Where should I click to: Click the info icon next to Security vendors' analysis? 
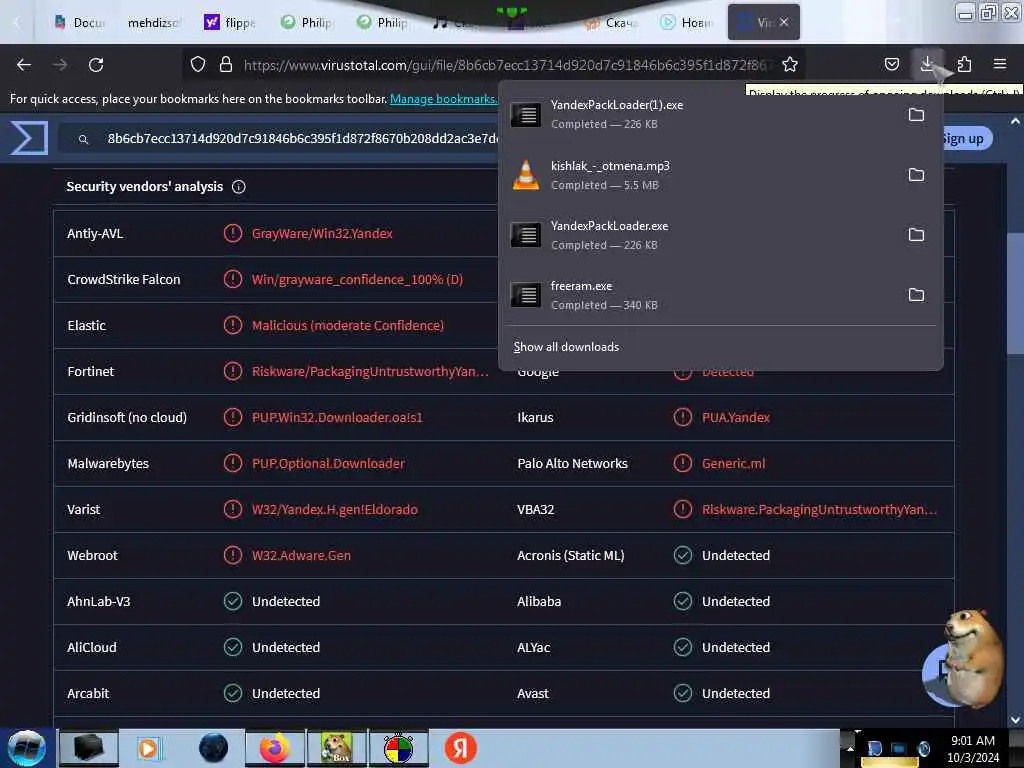(x=239, y=187)
